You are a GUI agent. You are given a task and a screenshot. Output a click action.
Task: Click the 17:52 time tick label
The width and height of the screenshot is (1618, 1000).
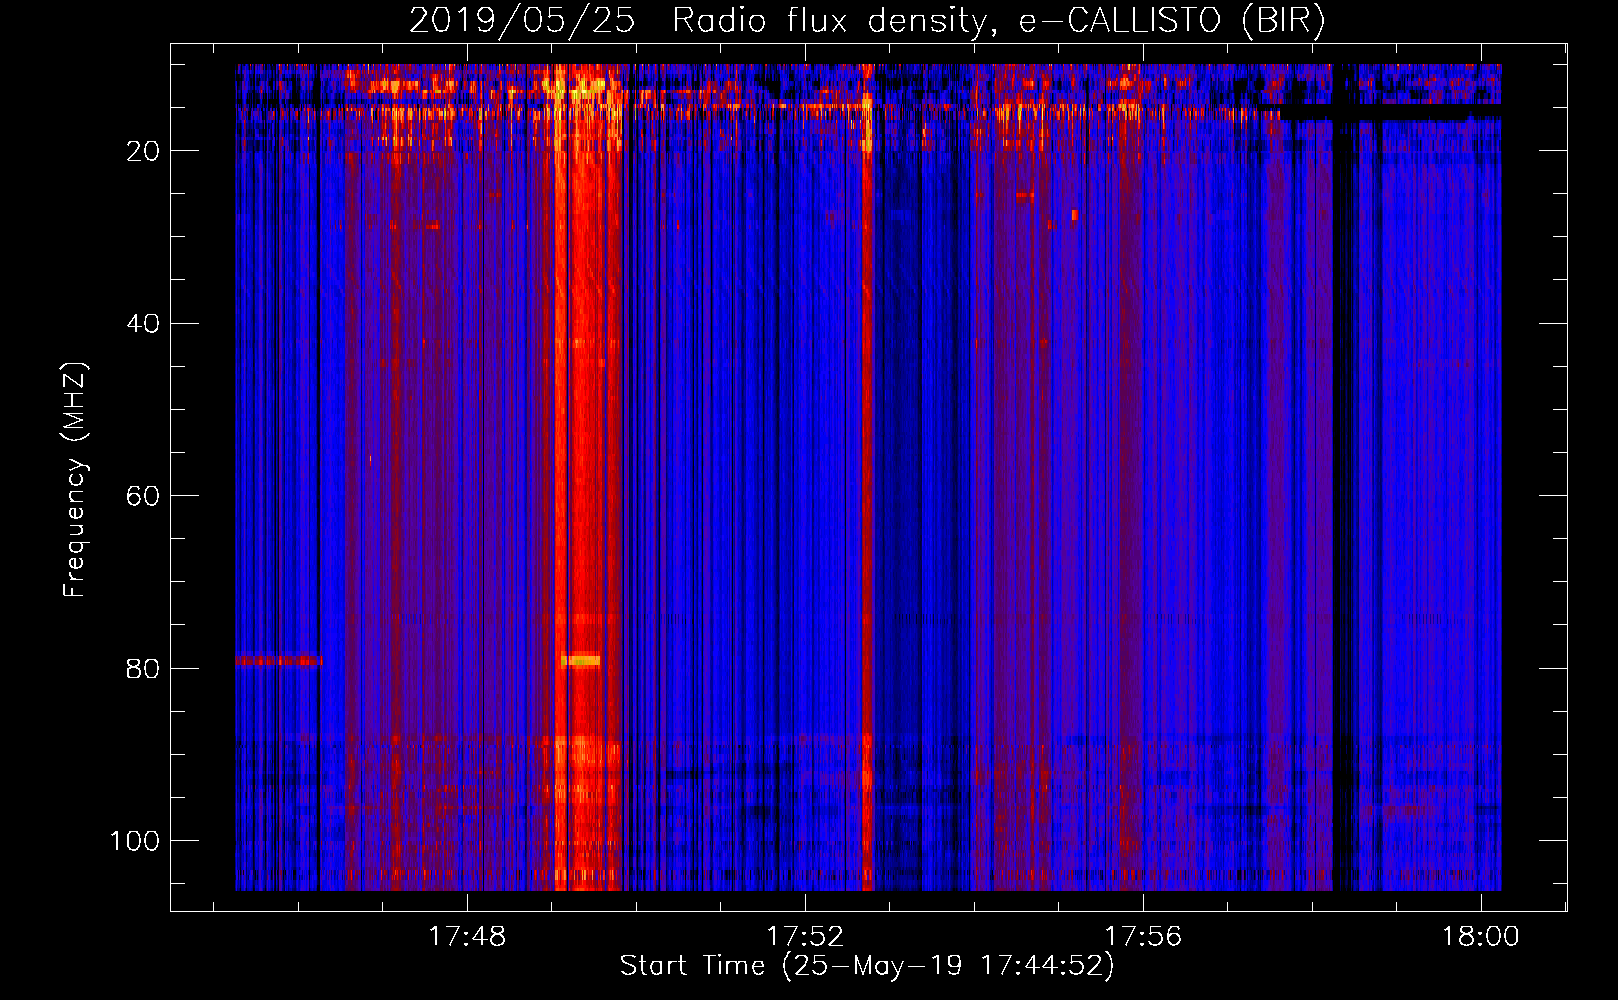(805, 936)
